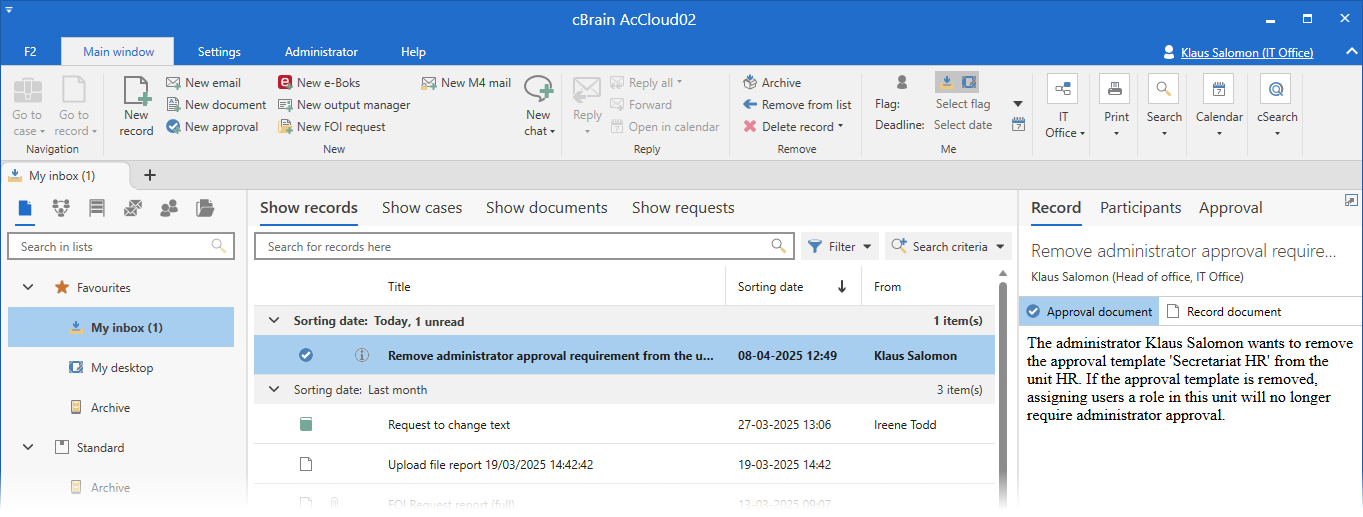Toggle the inbox placement icon in Me group

coord(946,82)
